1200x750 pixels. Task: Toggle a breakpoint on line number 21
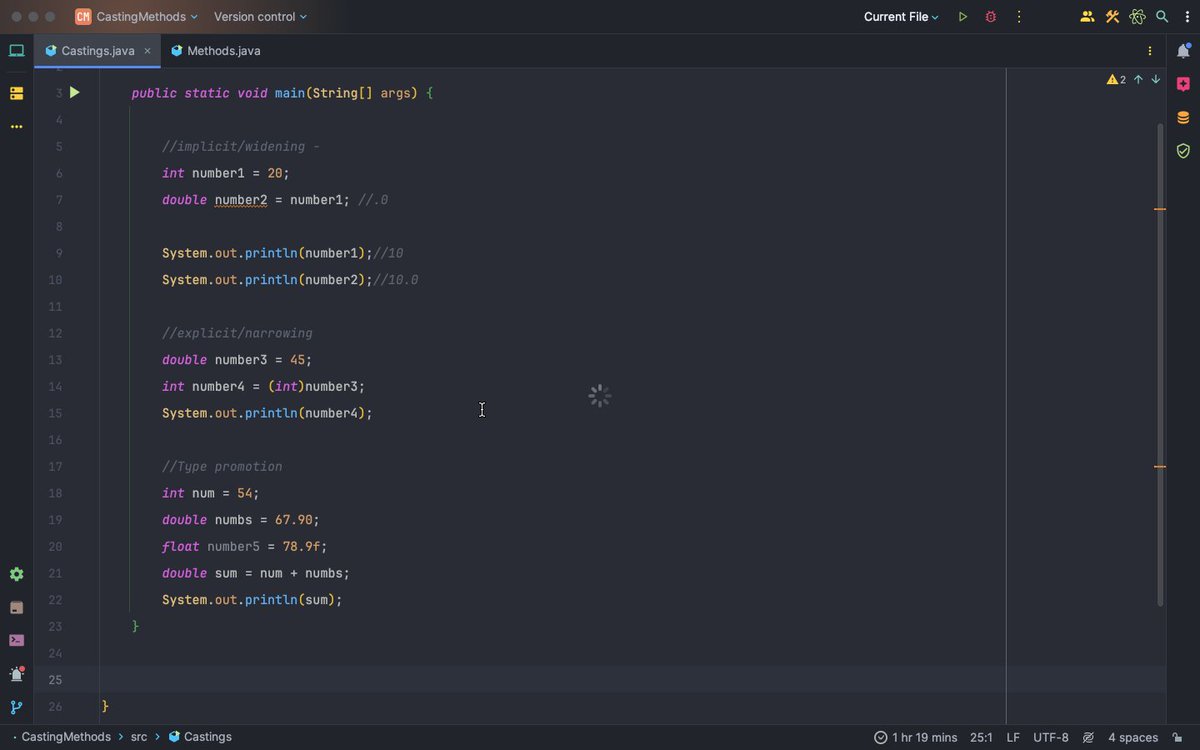(x=55, y=573)
